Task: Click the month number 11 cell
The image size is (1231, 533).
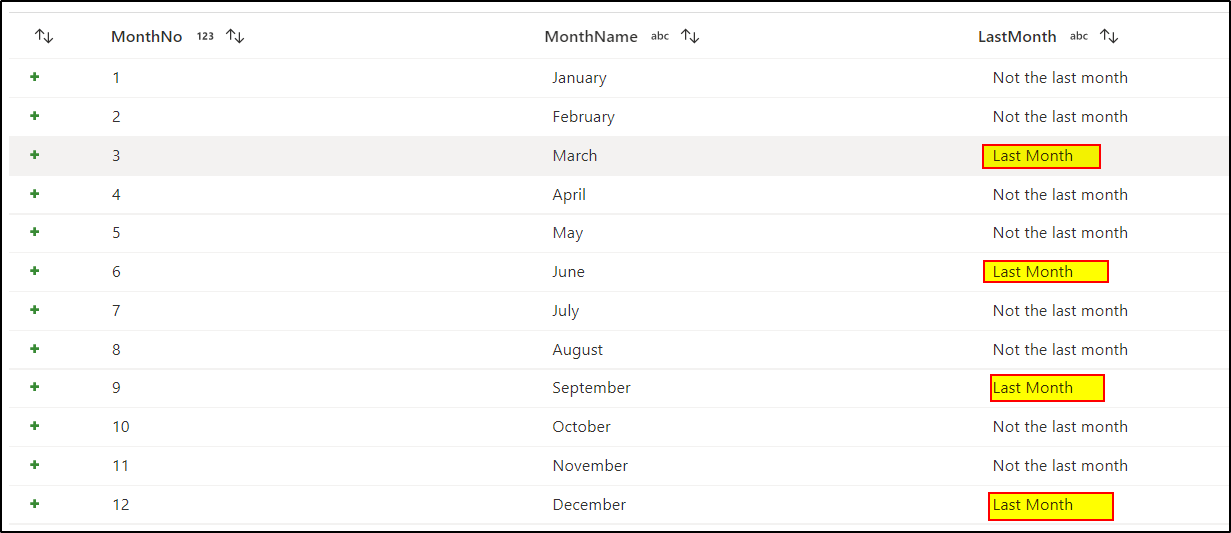Action: click(121, 466)
